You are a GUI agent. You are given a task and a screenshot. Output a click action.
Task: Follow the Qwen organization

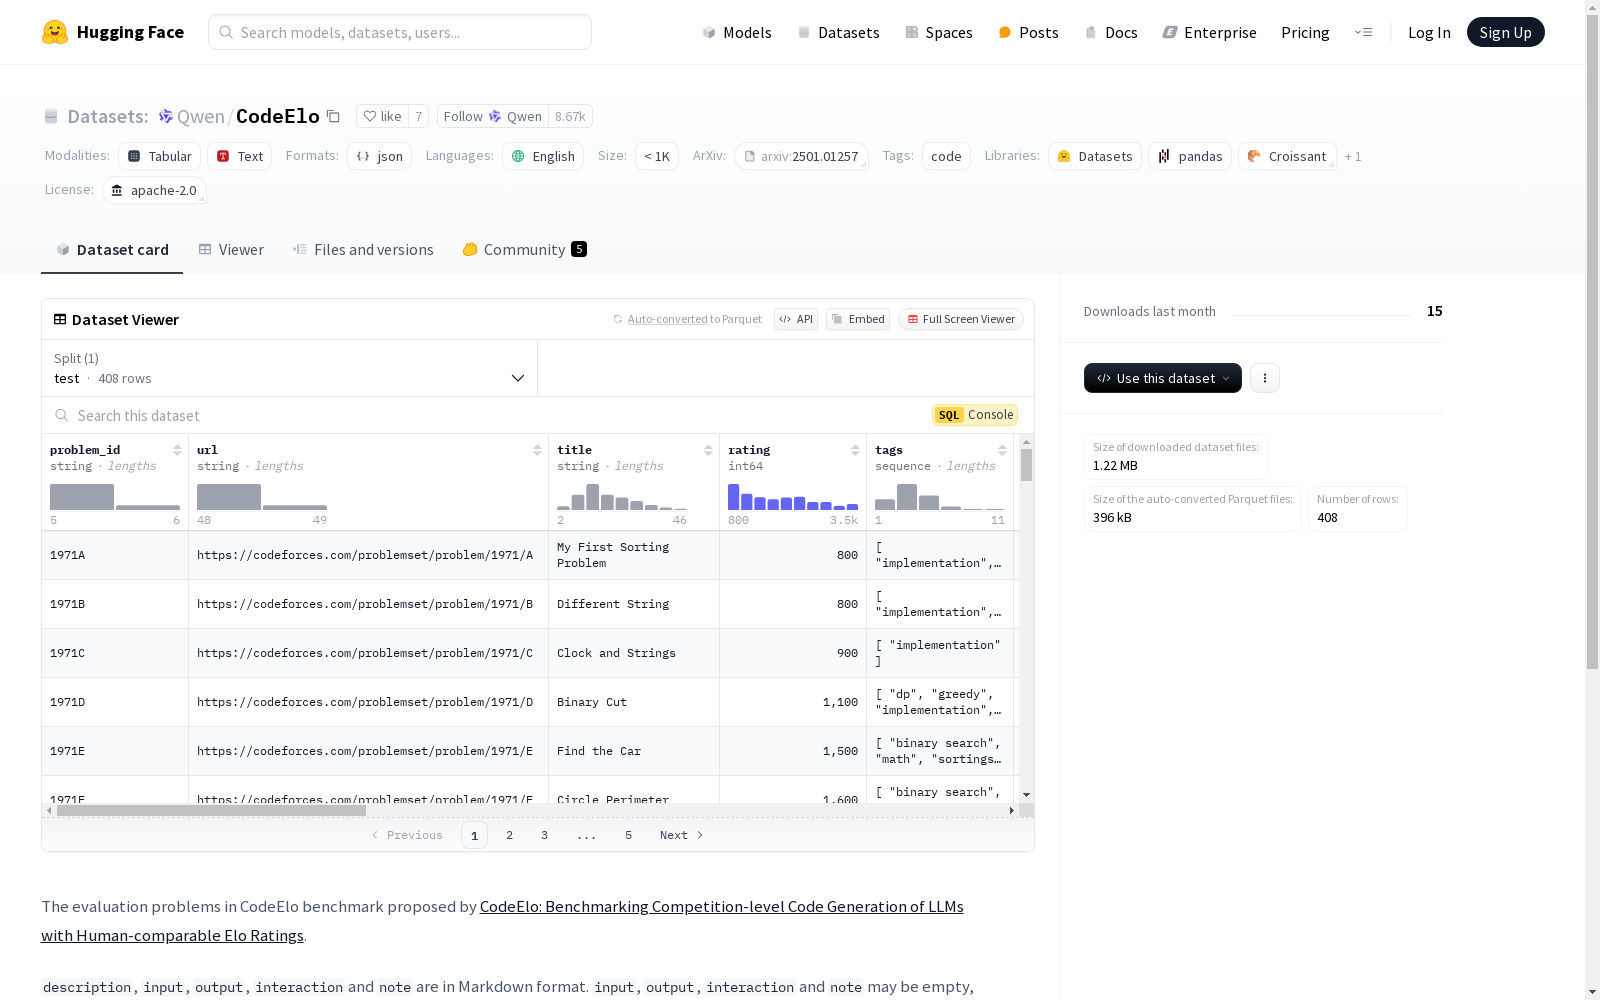coord(493,116)
